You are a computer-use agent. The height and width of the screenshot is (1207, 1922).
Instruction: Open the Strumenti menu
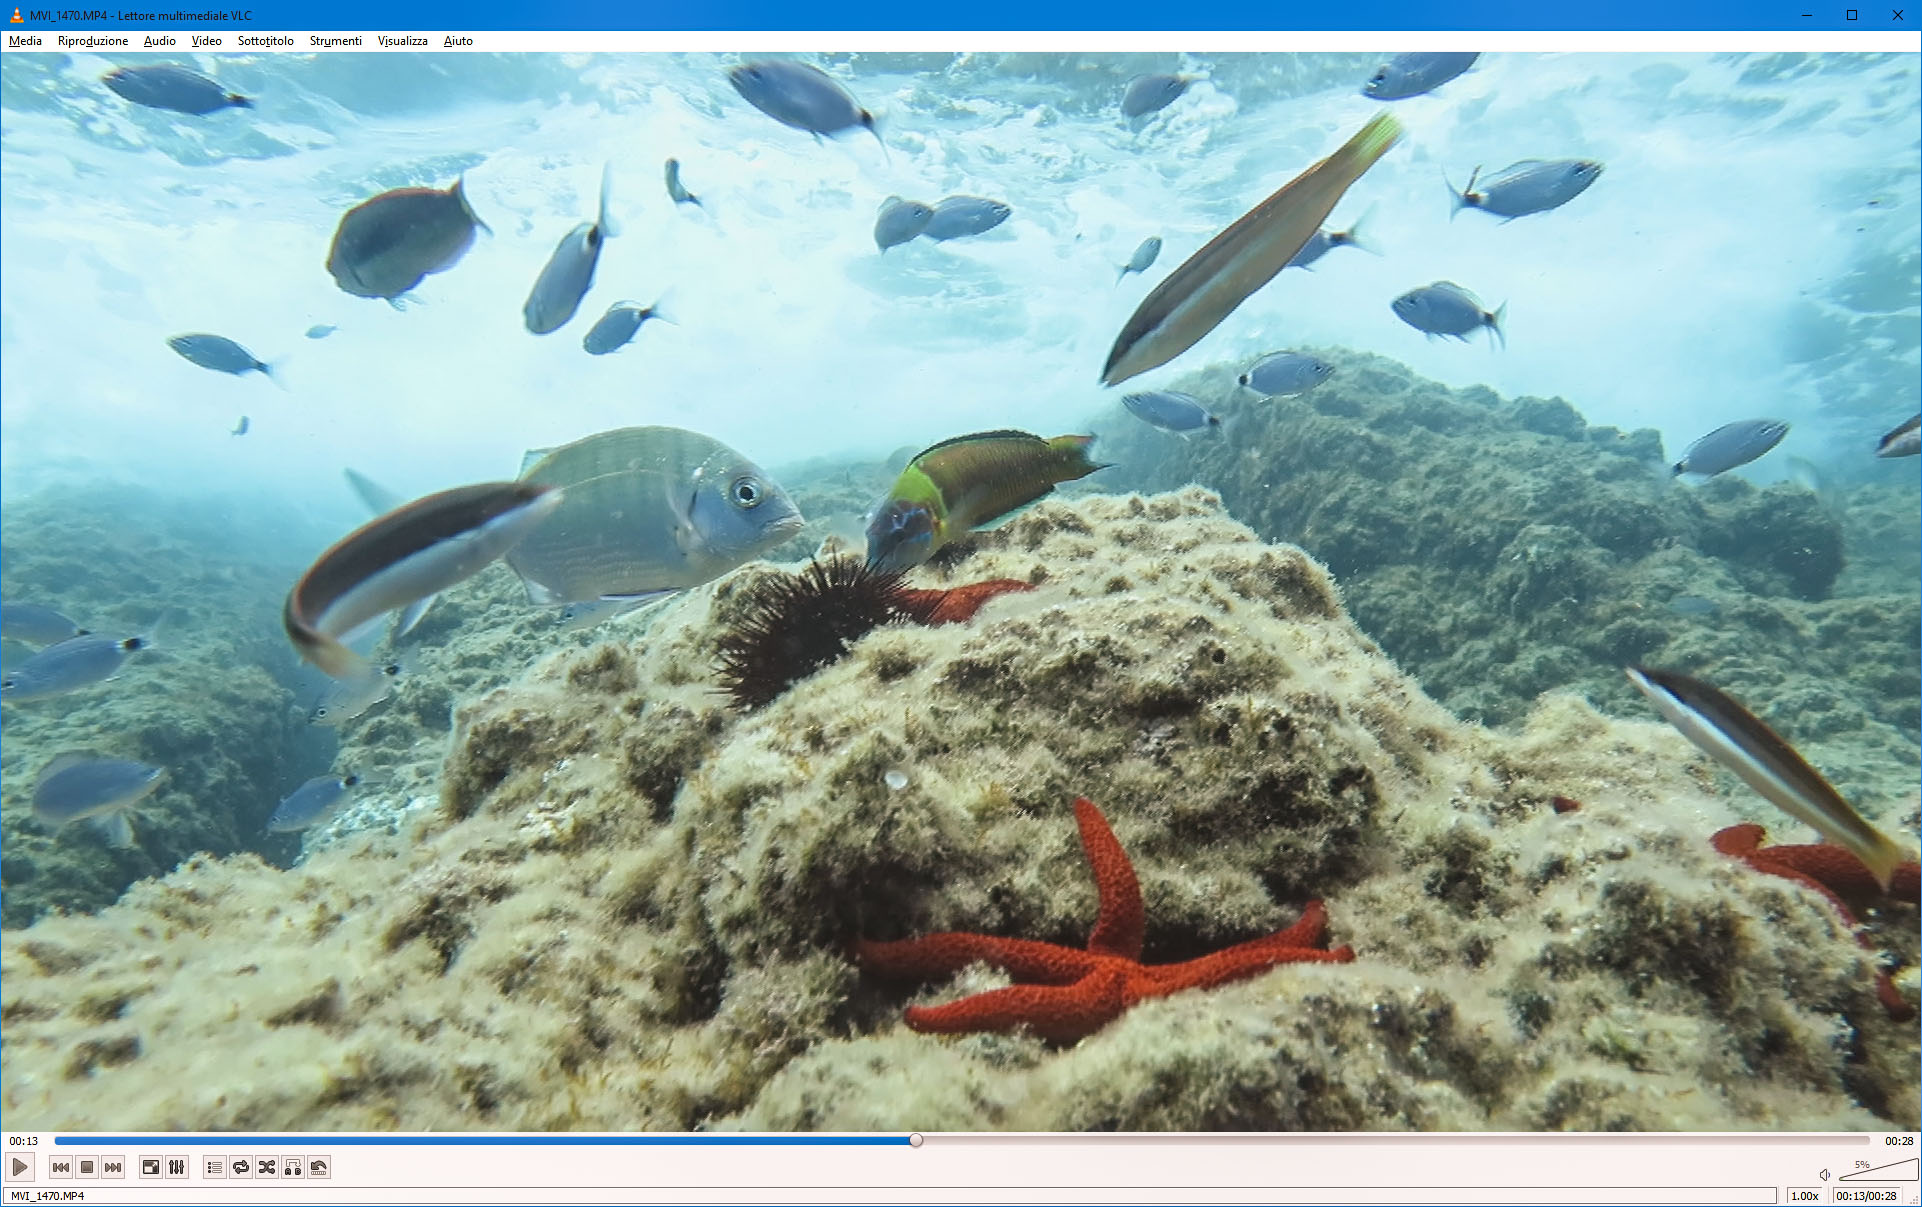click(x=335, y=41)
